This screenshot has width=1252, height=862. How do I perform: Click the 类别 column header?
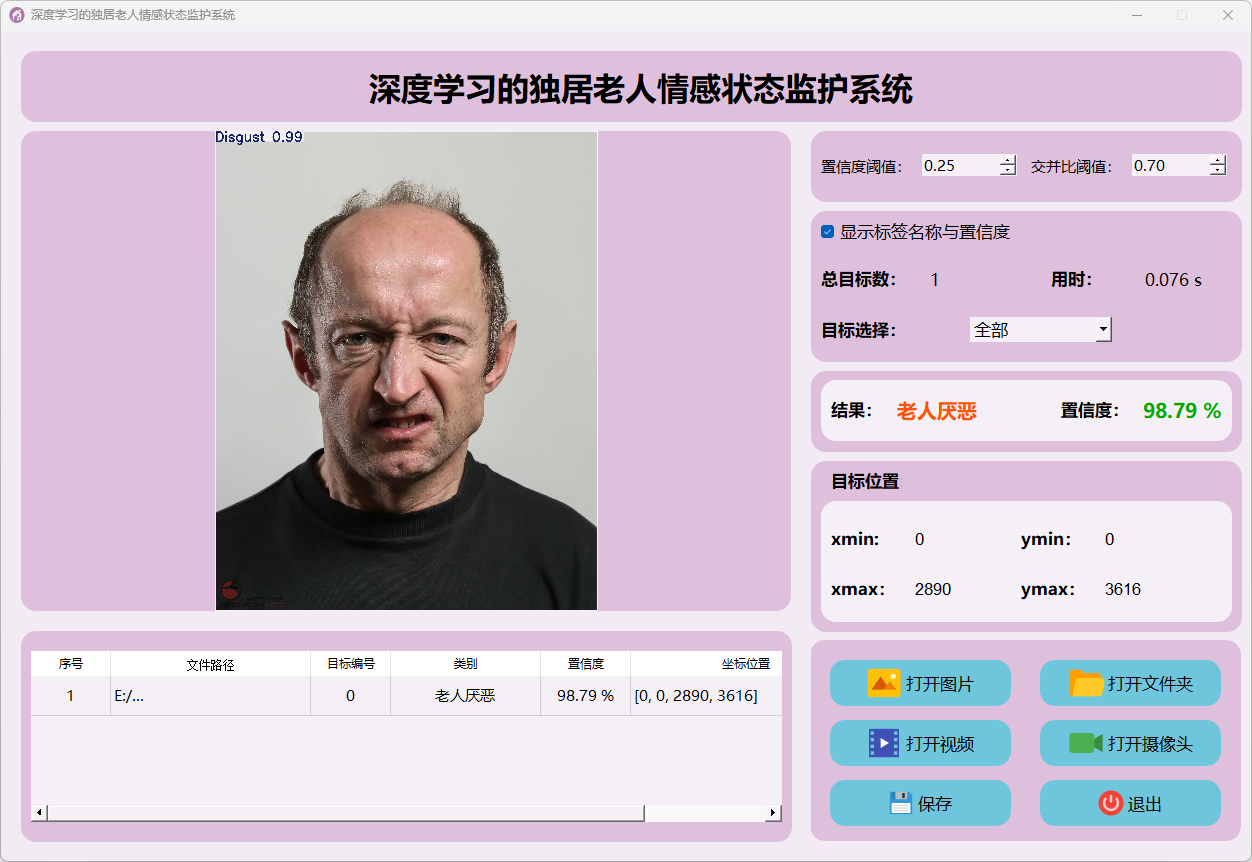pos(465,664)
